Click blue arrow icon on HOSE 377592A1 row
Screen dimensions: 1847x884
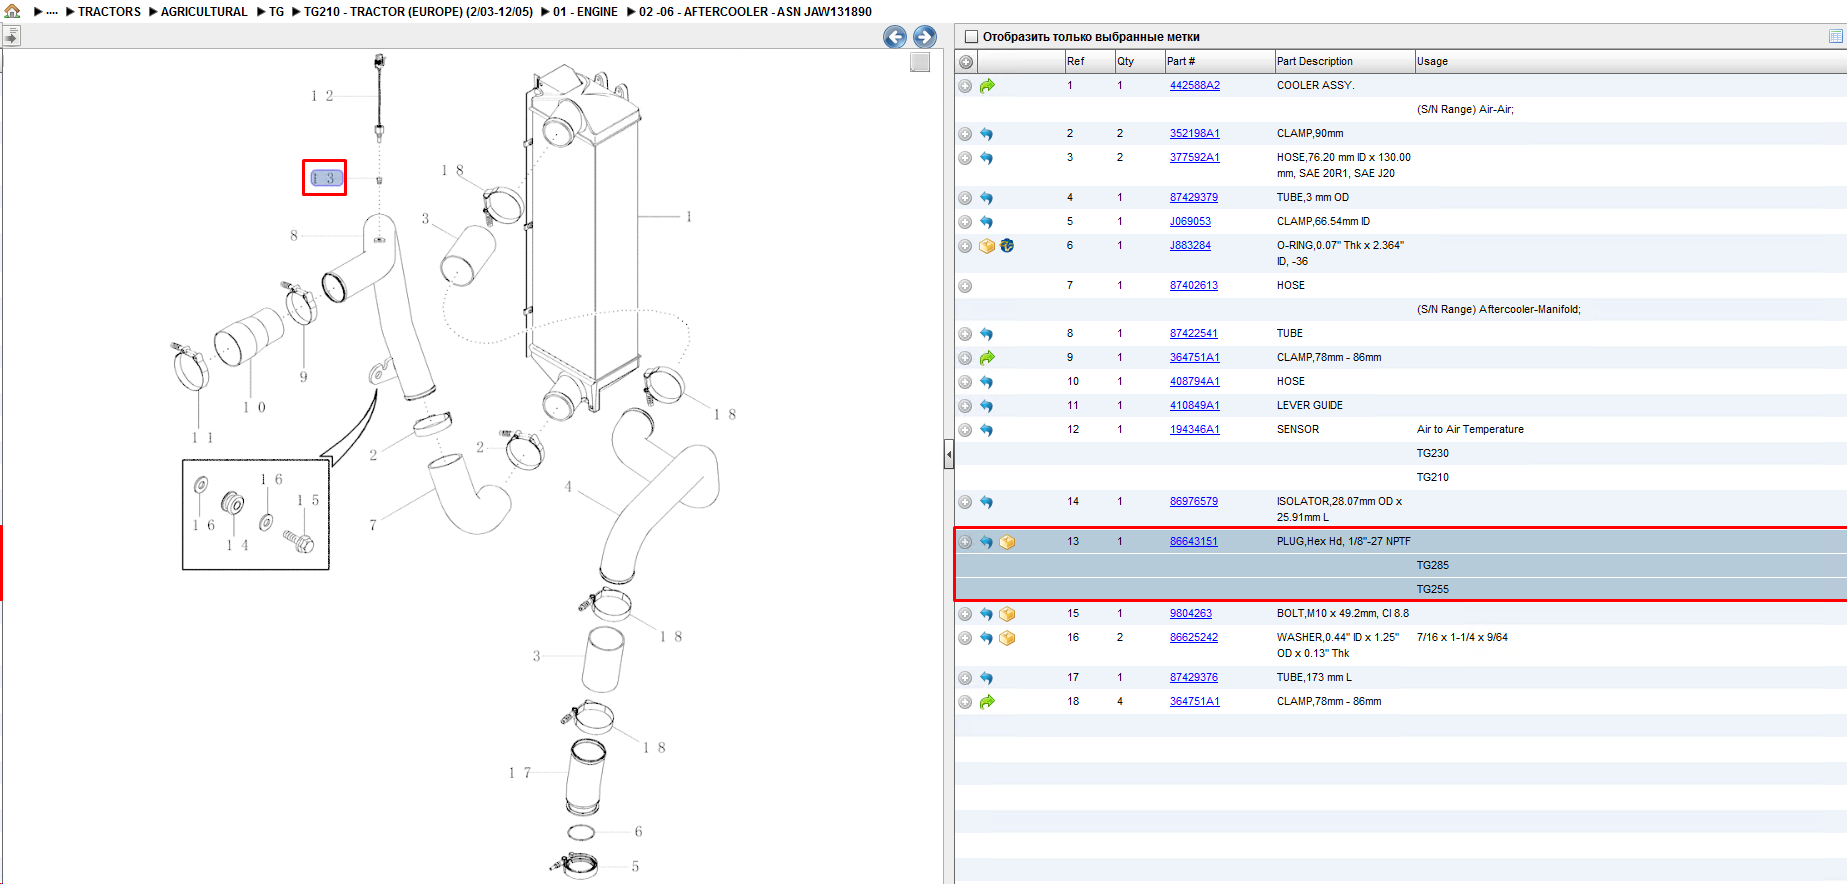click(x=987, y=158)
